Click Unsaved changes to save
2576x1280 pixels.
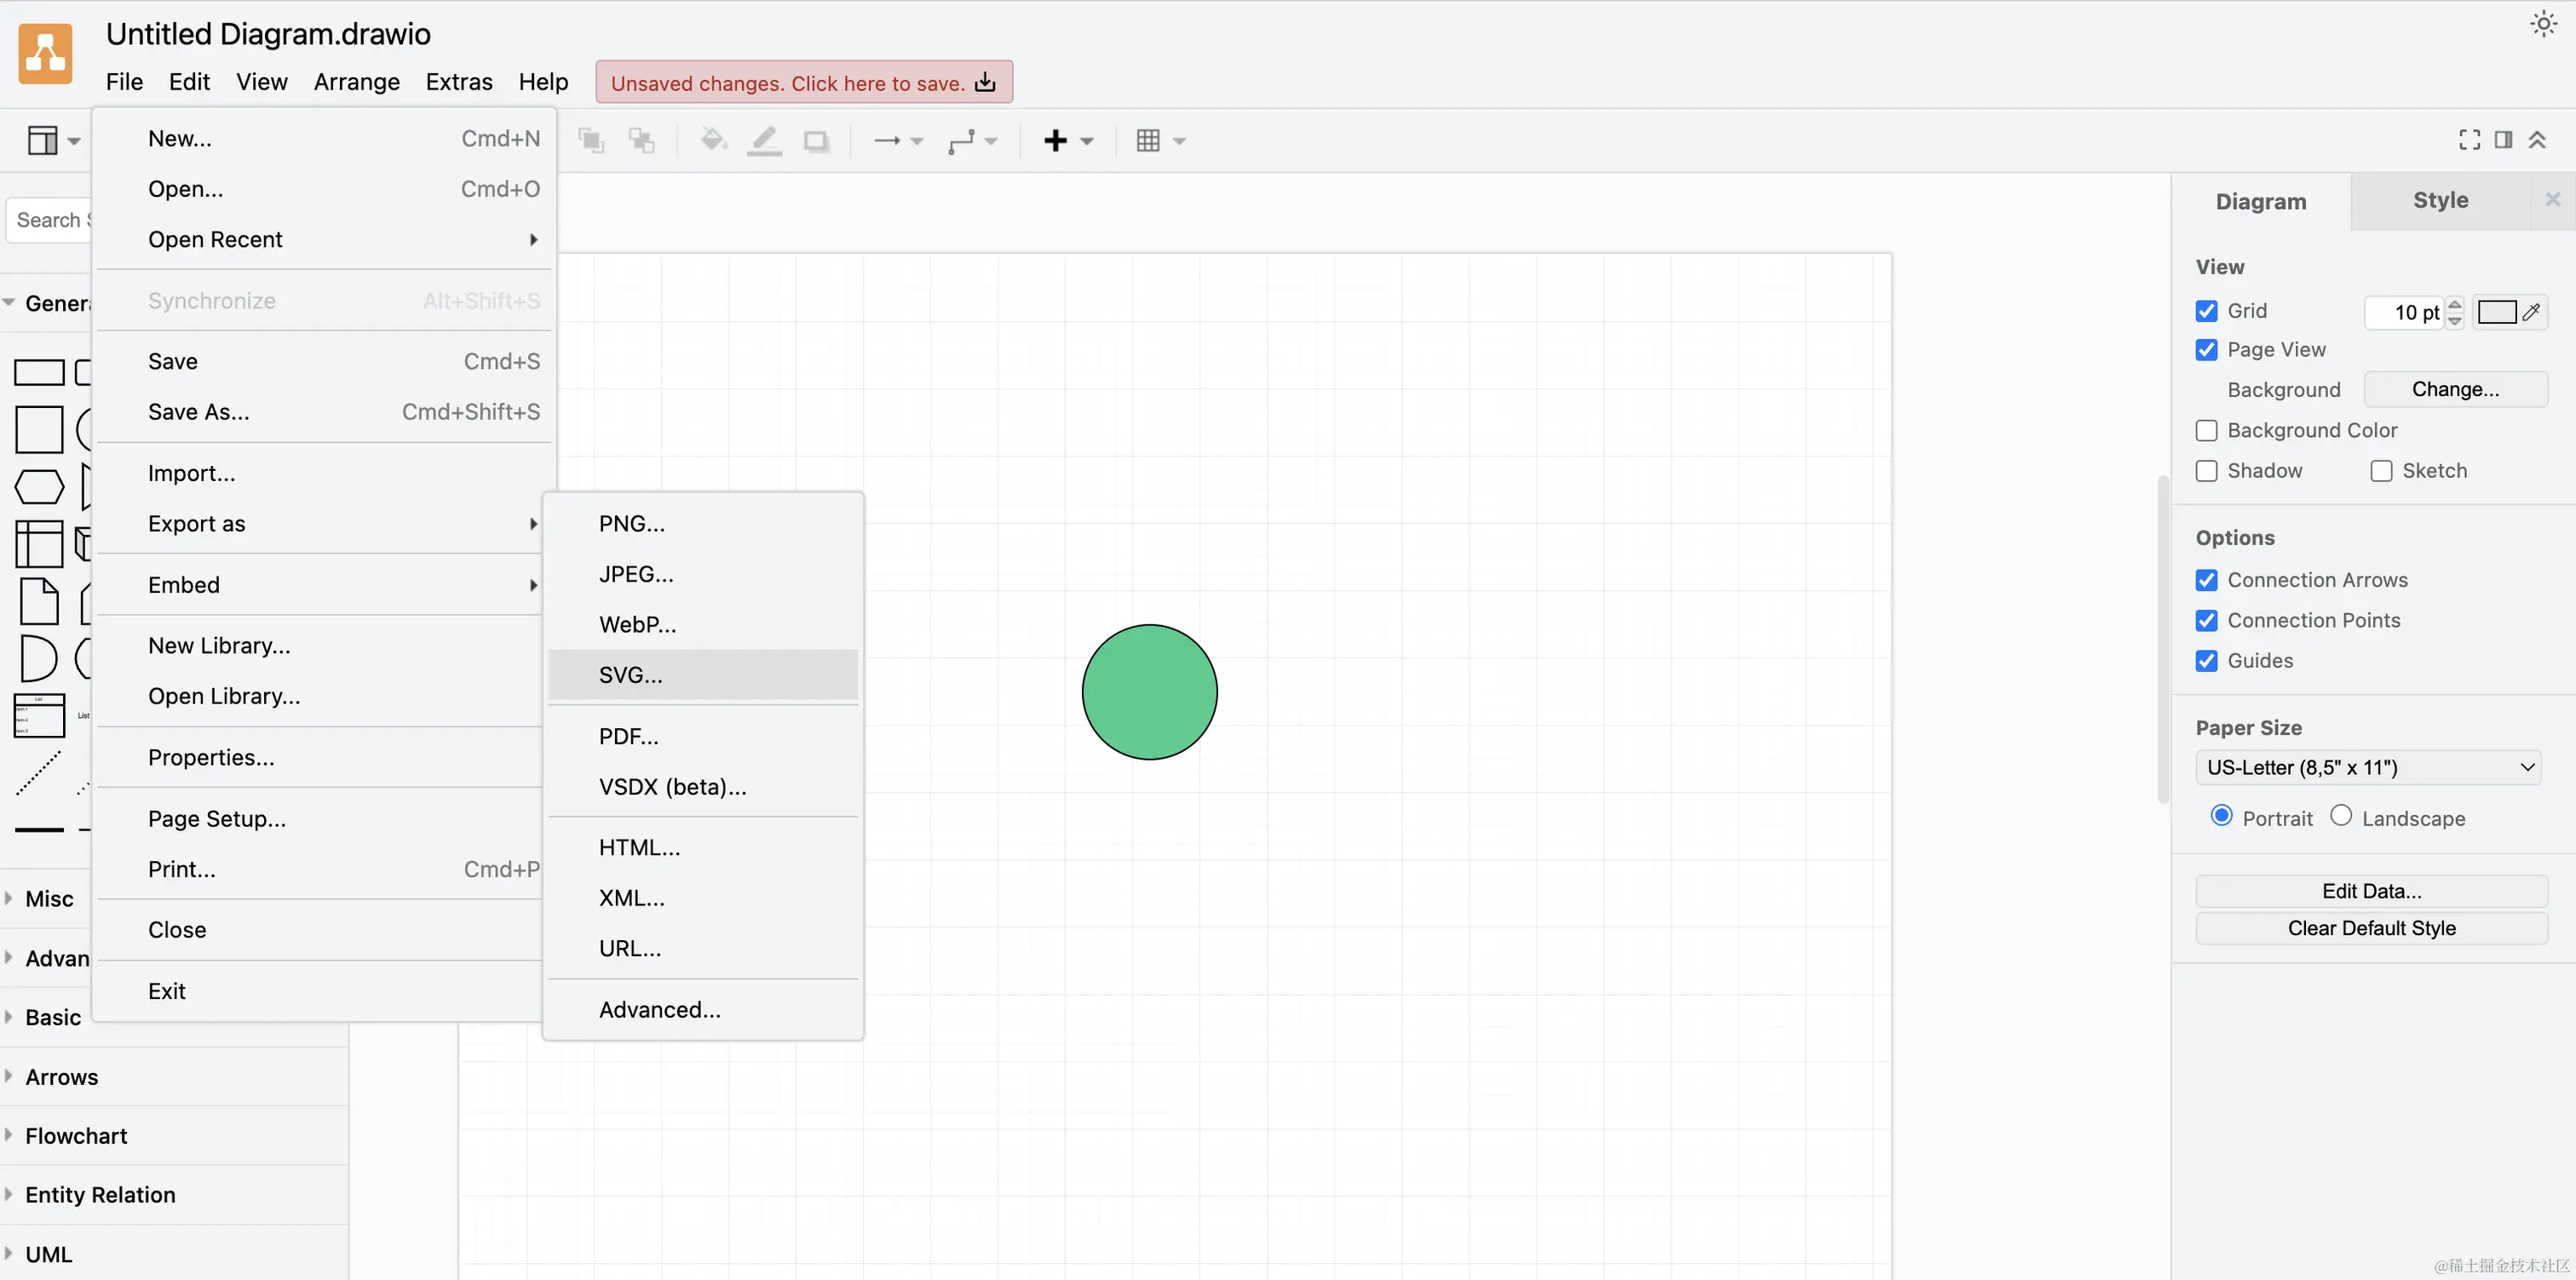click(x=803, y=82)
